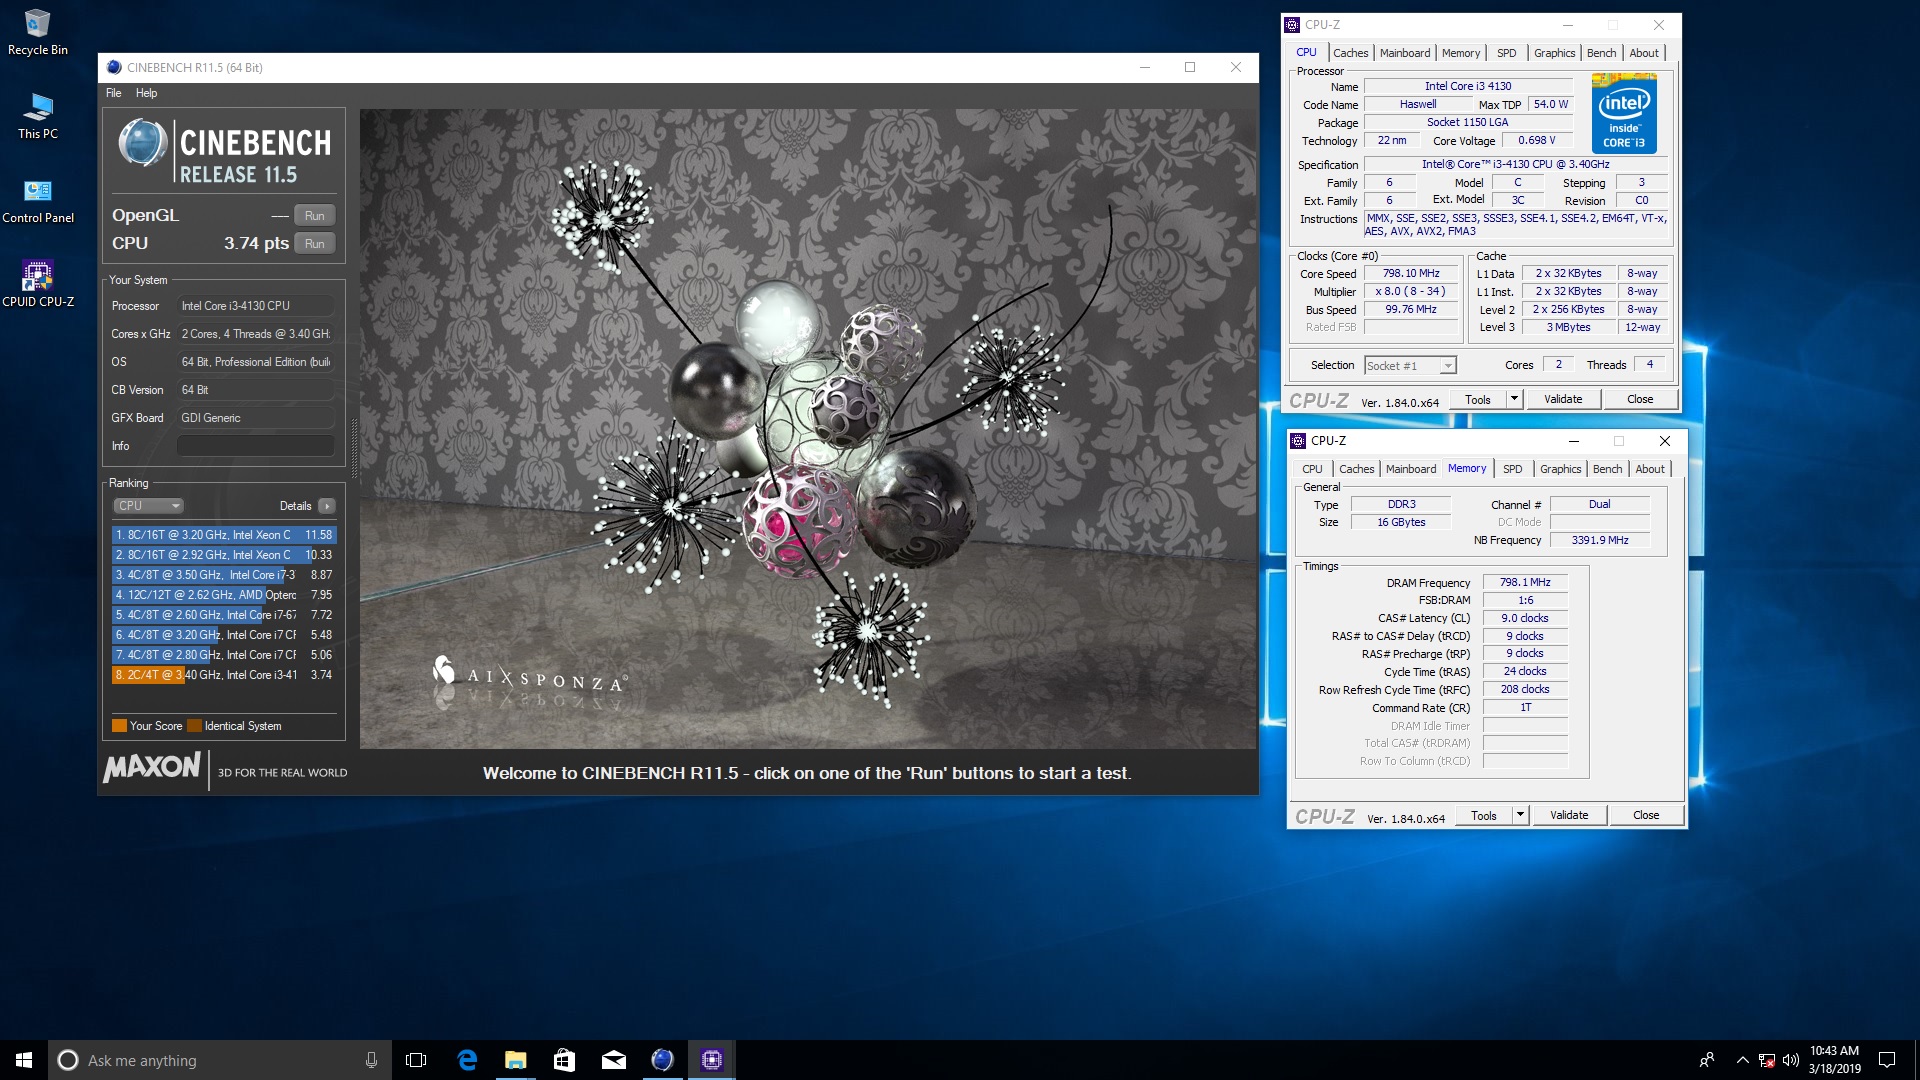This screenshot has height=1080, width=1920.
Task: Switch to SPD tab in top CPU-Z
Action: coord(1506,53)
